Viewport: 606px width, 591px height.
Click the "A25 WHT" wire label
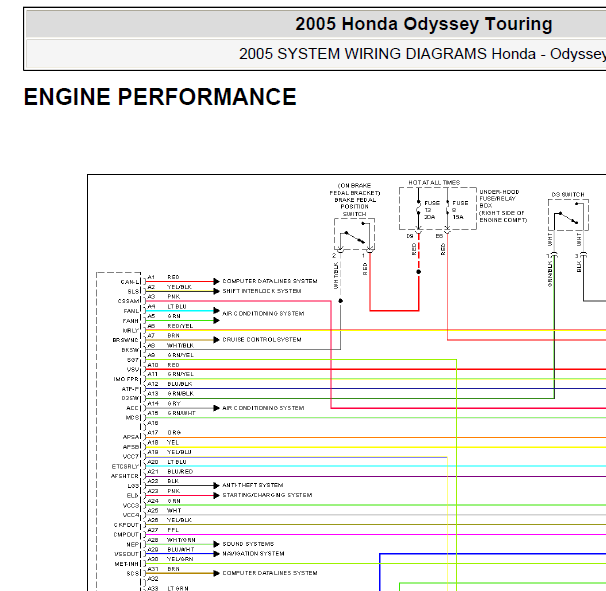[164, 510]
